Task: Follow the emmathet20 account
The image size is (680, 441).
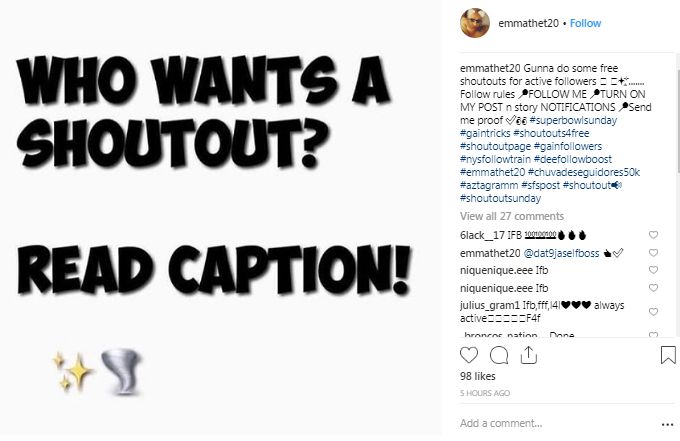Action: tap(585, 23)
